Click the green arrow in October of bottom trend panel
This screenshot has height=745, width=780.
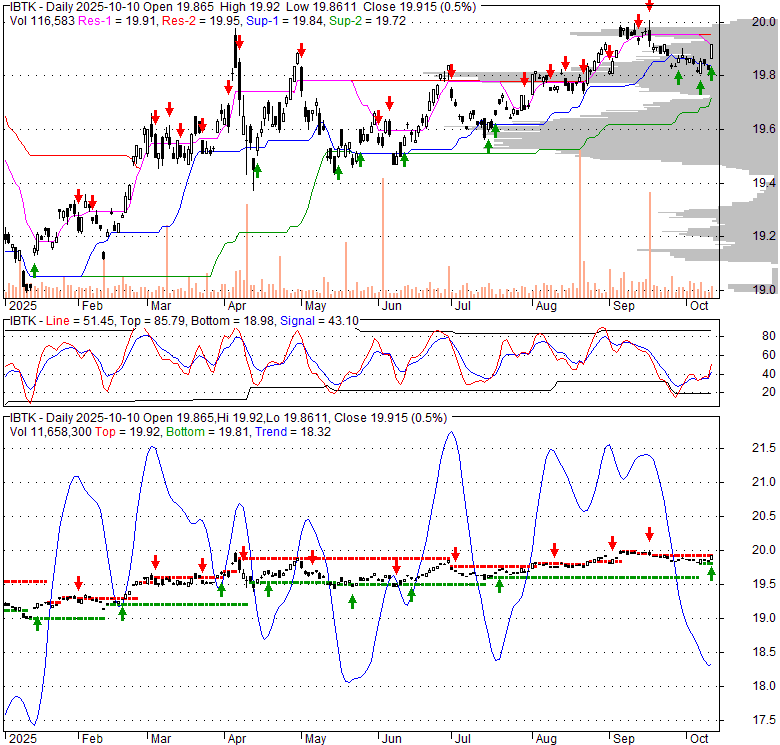coord(711,573)
